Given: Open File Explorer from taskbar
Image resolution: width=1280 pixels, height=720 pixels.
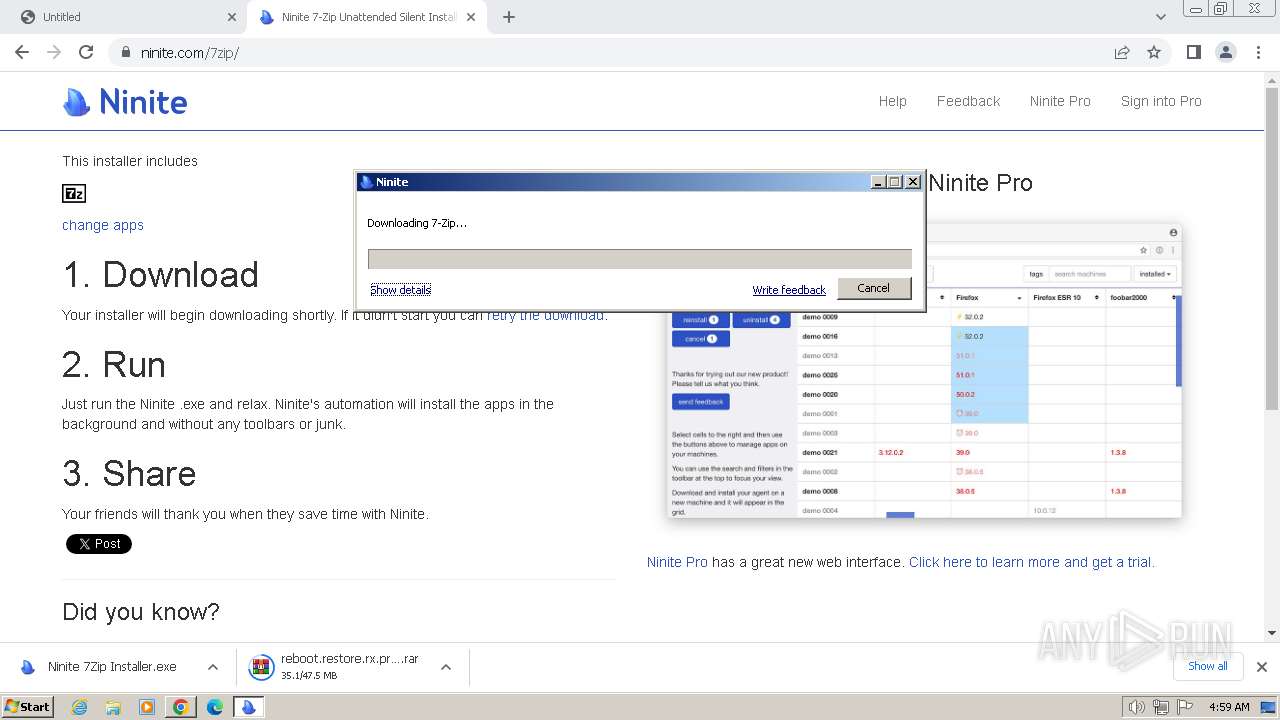Looking at the screenshot, I should [113, 707].
